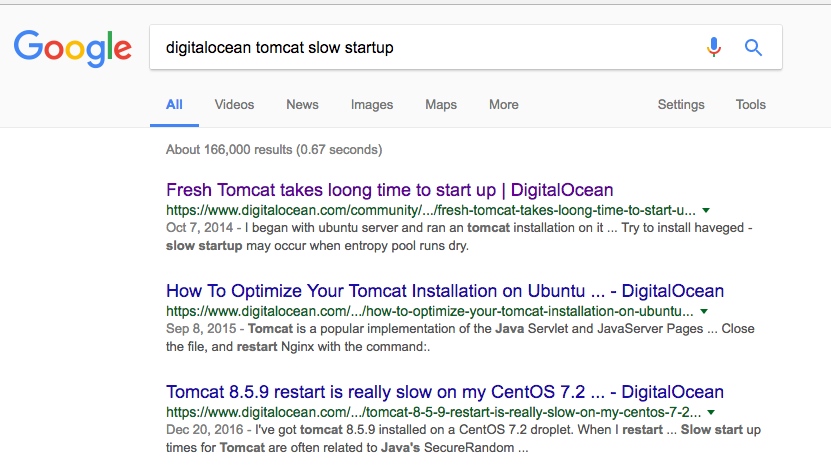Viewport: 831px width, 467px height.
Task: Click the voice search microphone icon
Action: 714,47
